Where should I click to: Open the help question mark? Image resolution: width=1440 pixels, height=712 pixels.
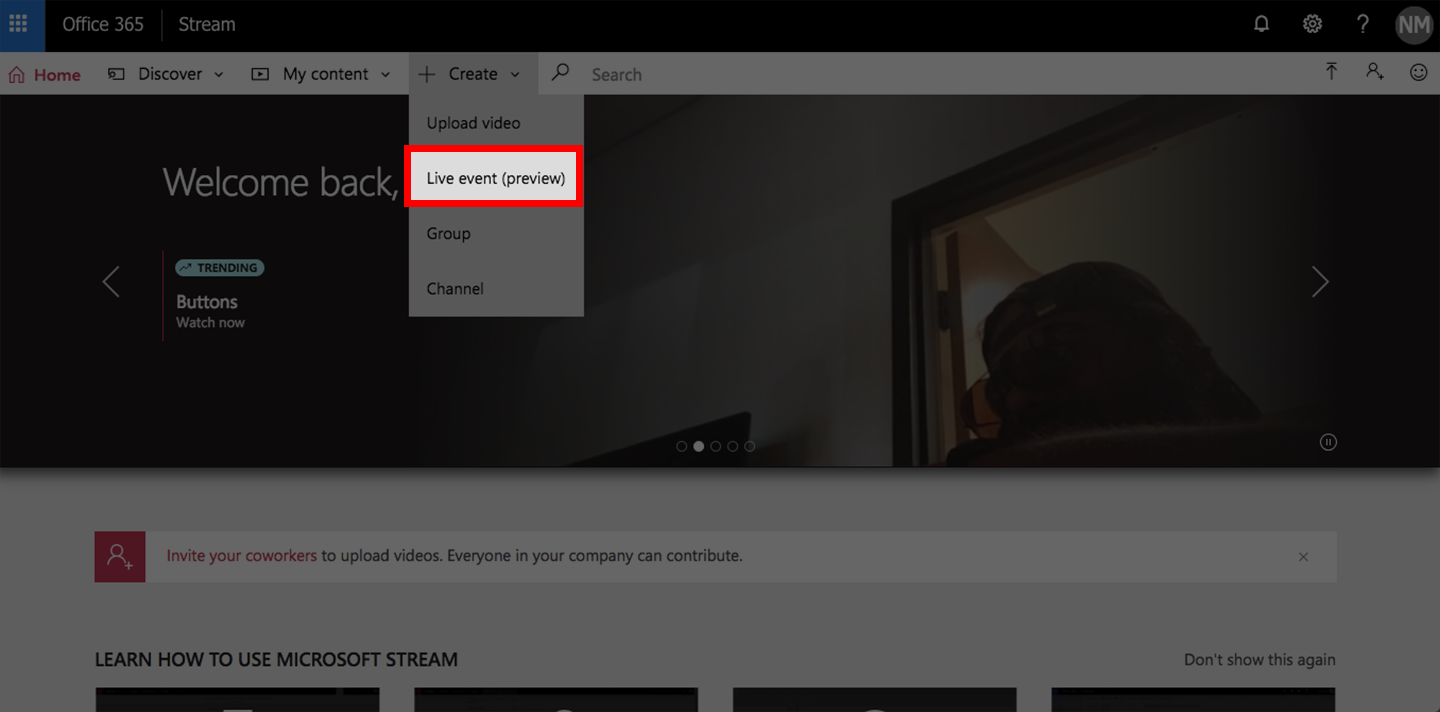click(1362, 24)
